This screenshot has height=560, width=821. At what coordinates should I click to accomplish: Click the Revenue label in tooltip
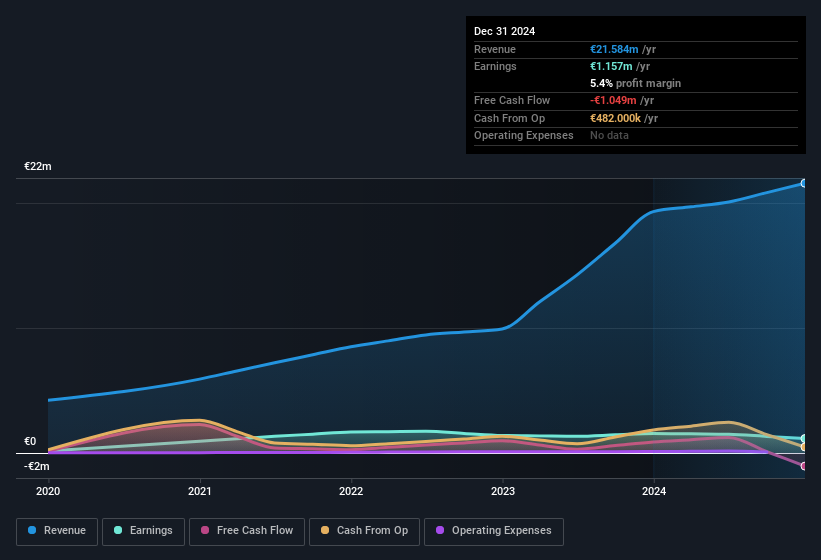(x=495, y=49)
